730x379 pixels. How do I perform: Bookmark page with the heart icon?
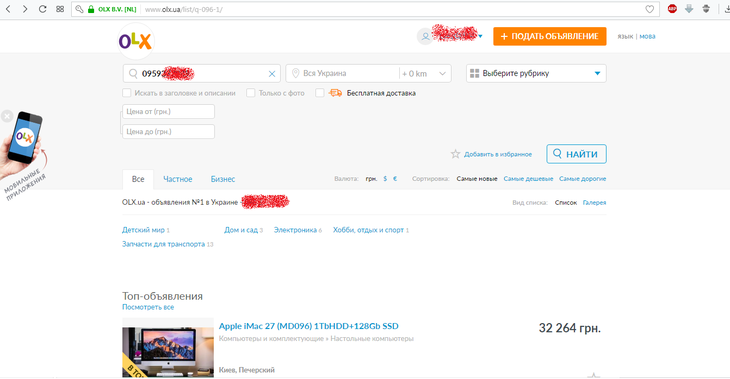(x=649, y=9)
